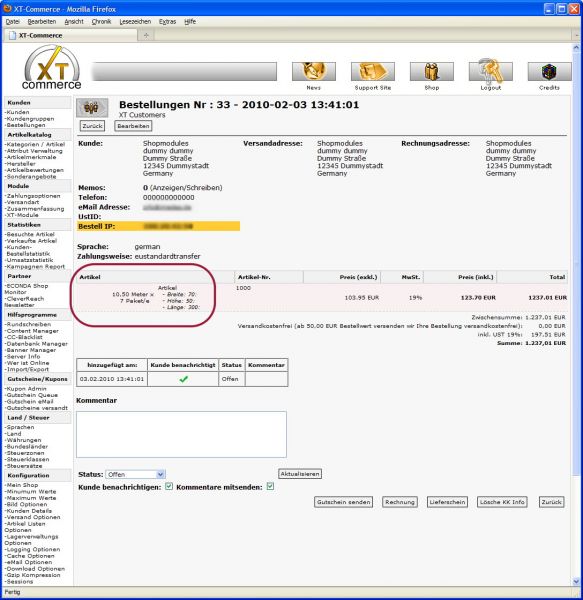Select the XT-Commerce browser tab

70,35
